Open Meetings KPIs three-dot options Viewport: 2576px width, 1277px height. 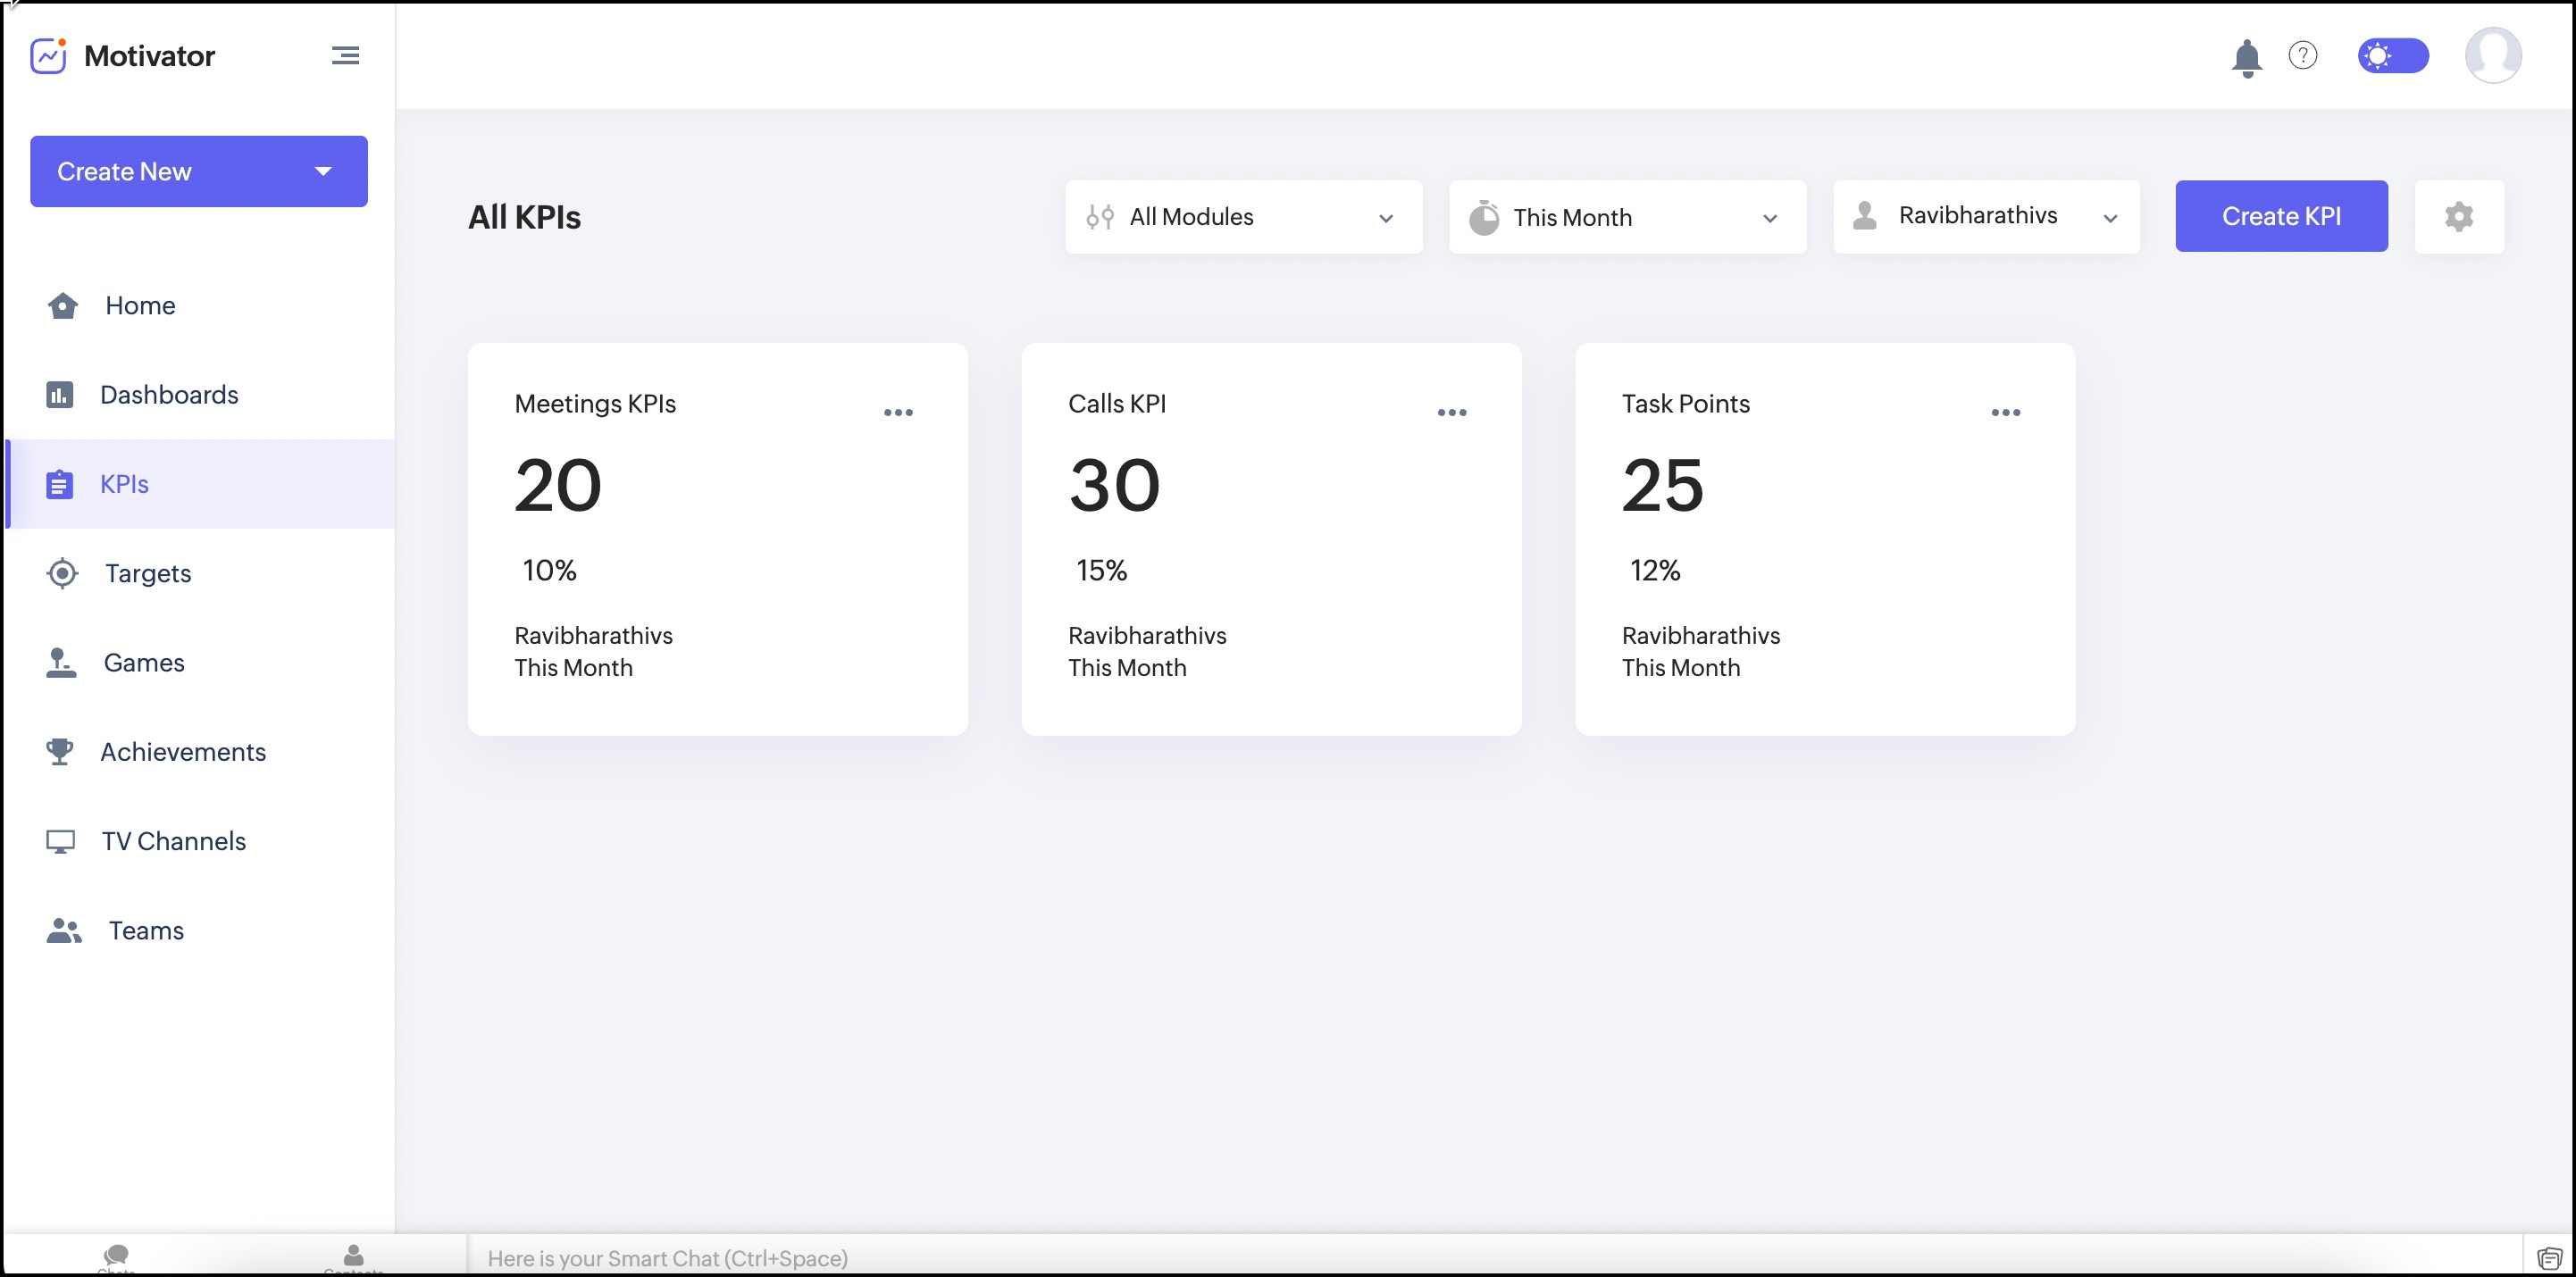(897, 412)
